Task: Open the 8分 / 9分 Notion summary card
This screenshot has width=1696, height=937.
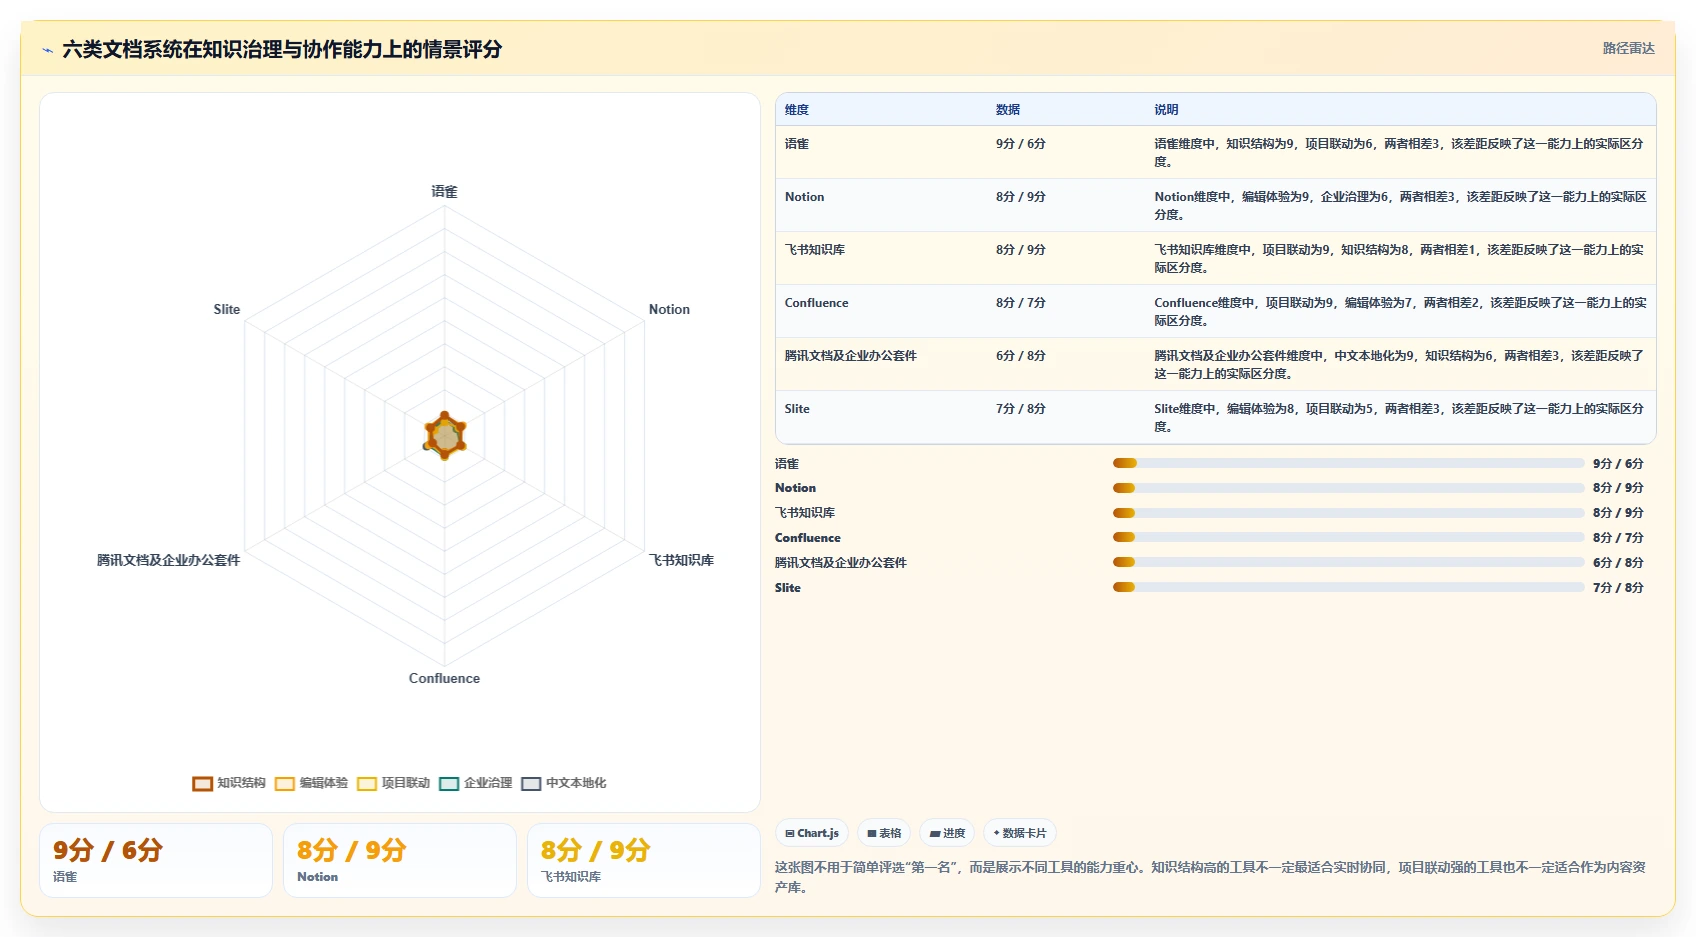Action: 400,860
